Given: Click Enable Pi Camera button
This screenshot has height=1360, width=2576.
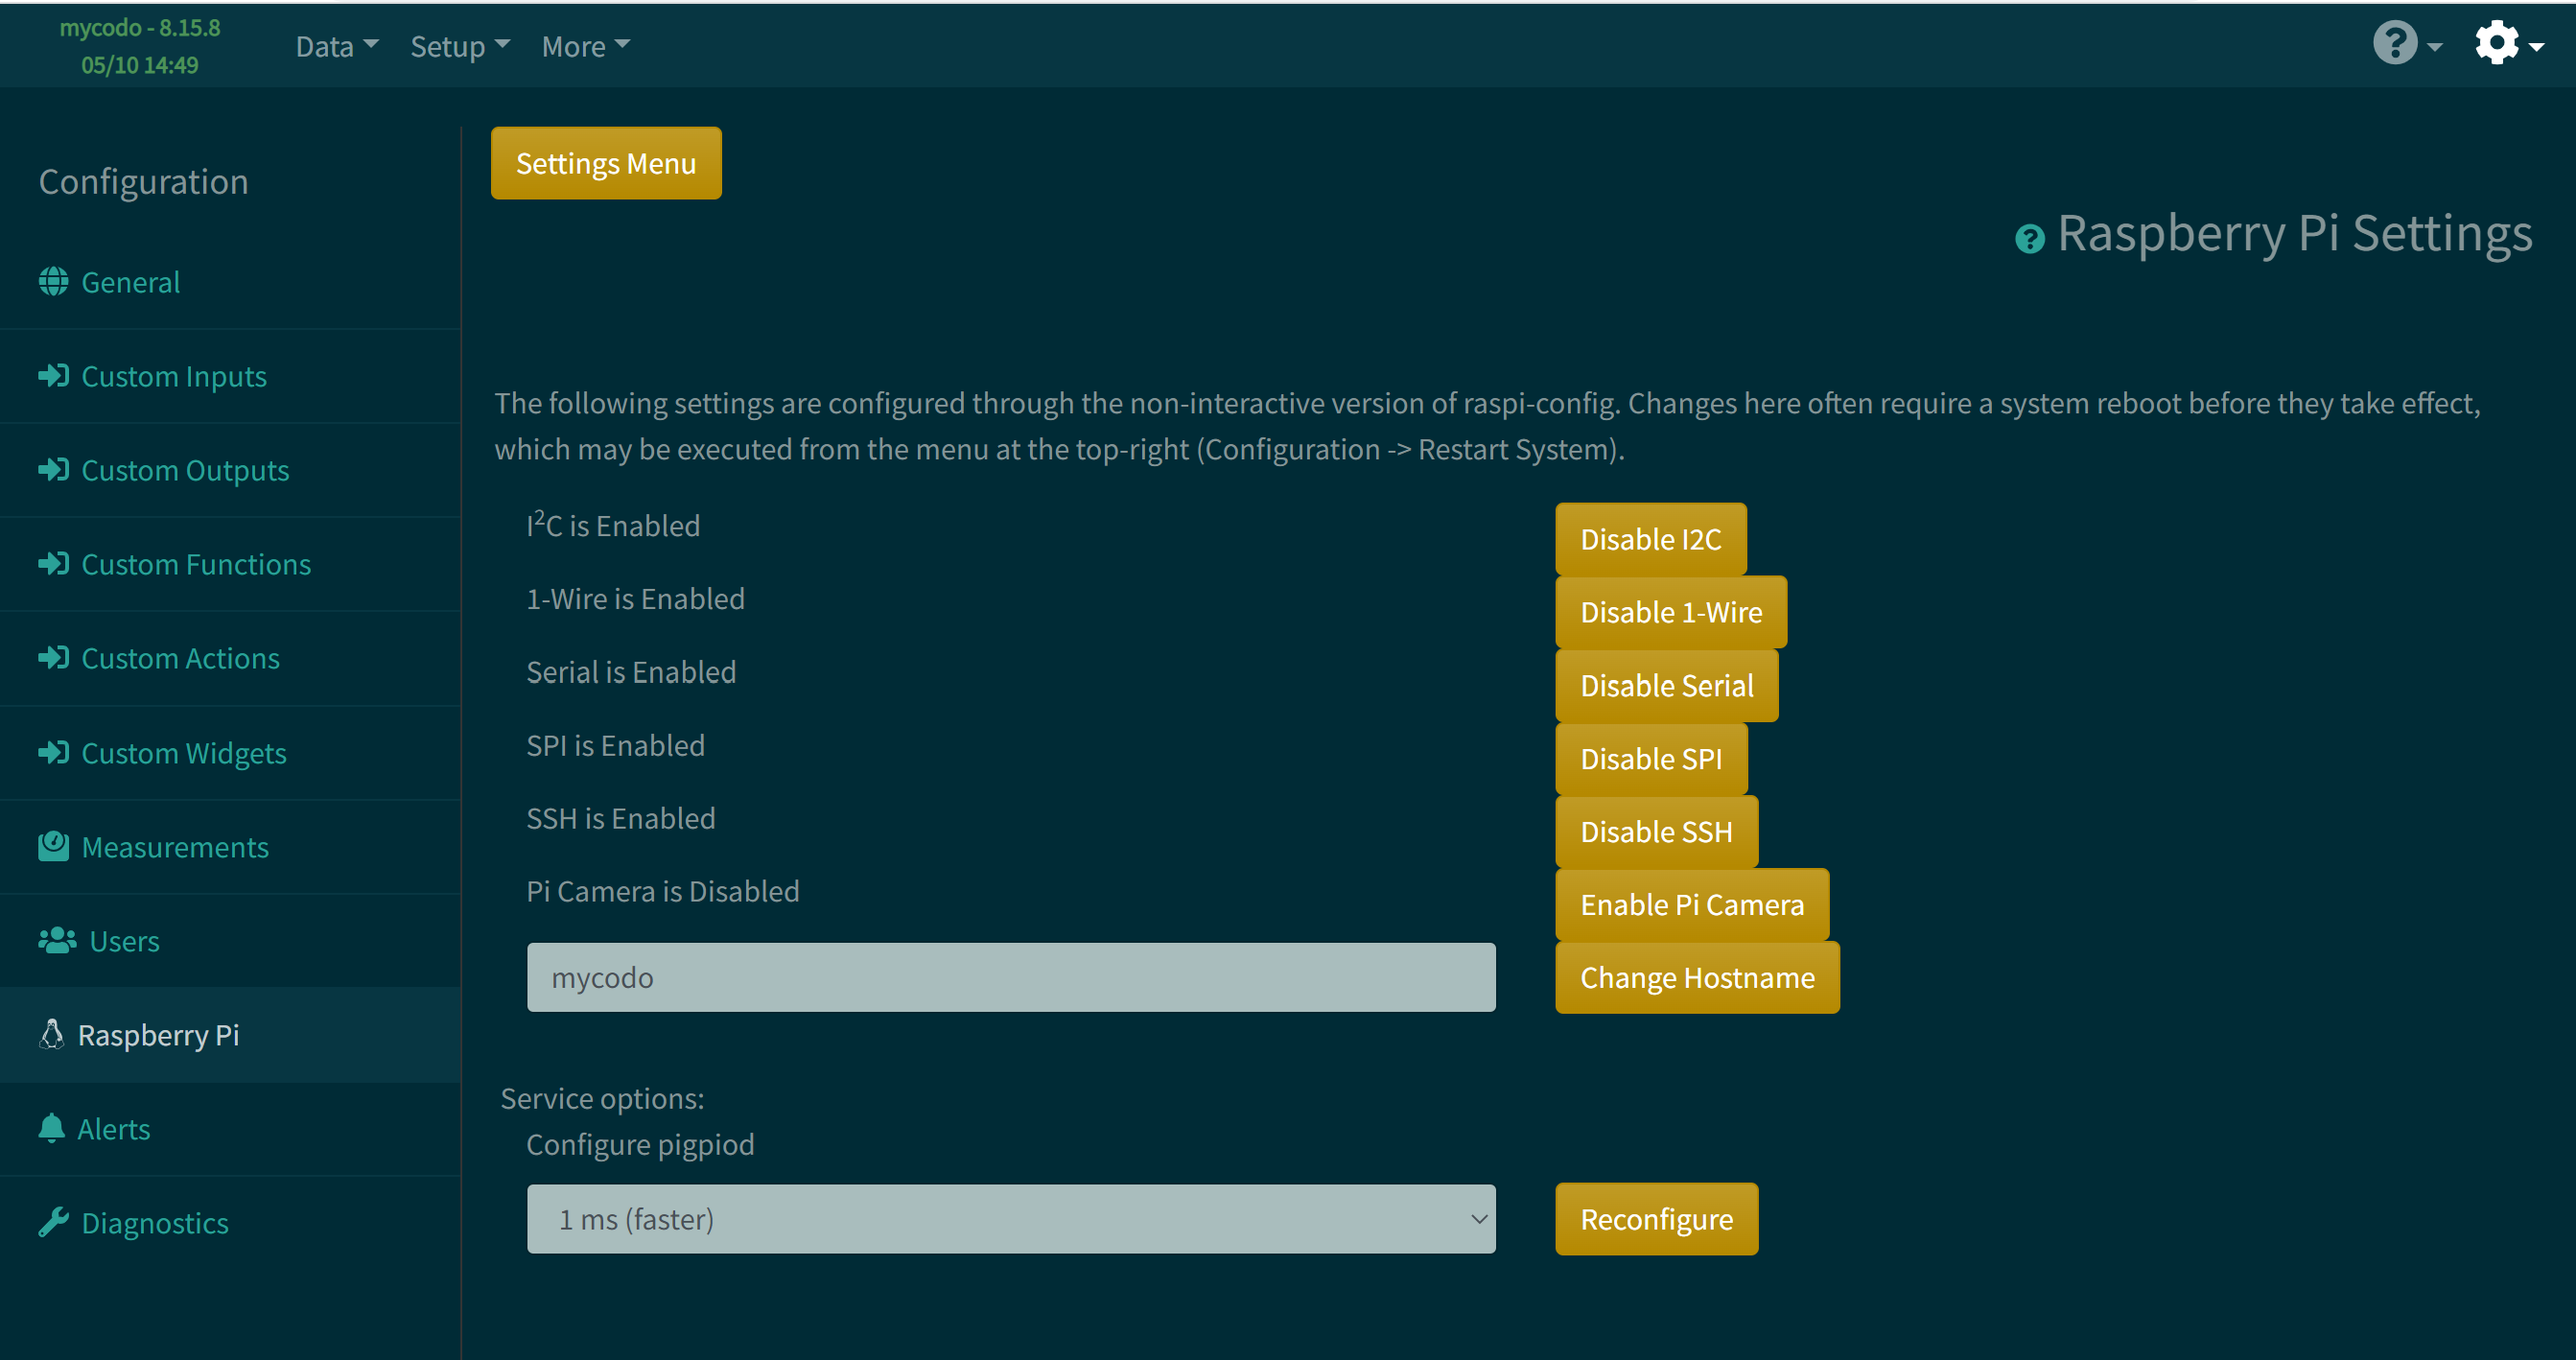Looking at the screenshot, I should coord(1692,904).
